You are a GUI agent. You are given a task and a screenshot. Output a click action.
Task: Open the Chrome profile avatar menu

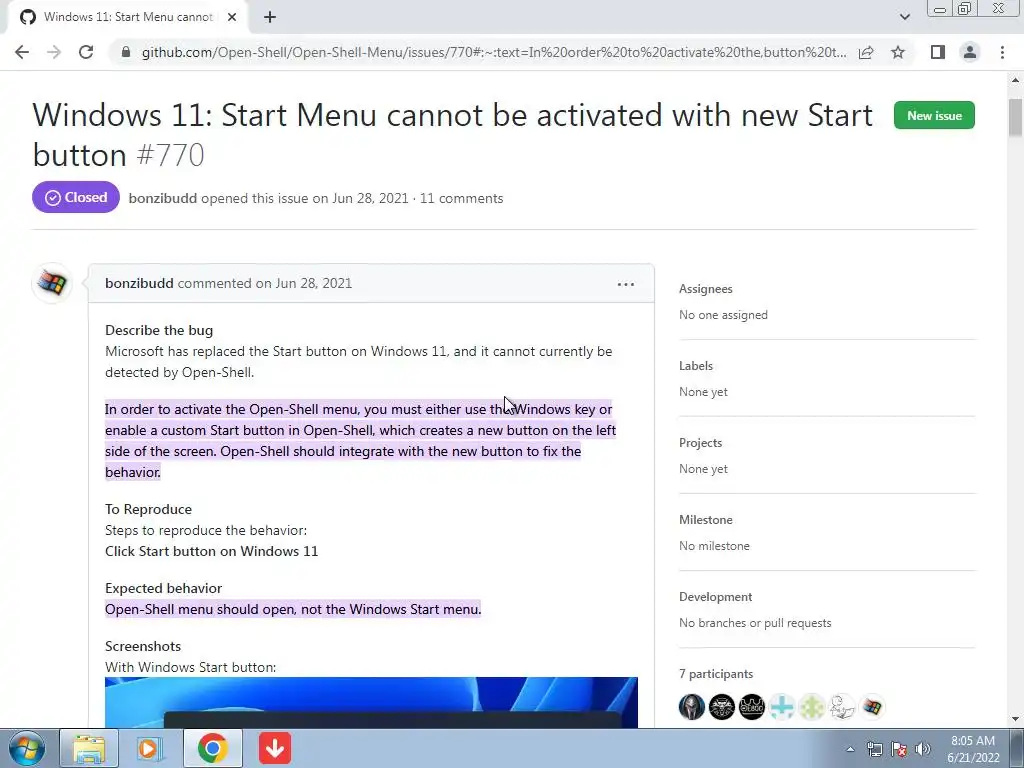[970, 52]
